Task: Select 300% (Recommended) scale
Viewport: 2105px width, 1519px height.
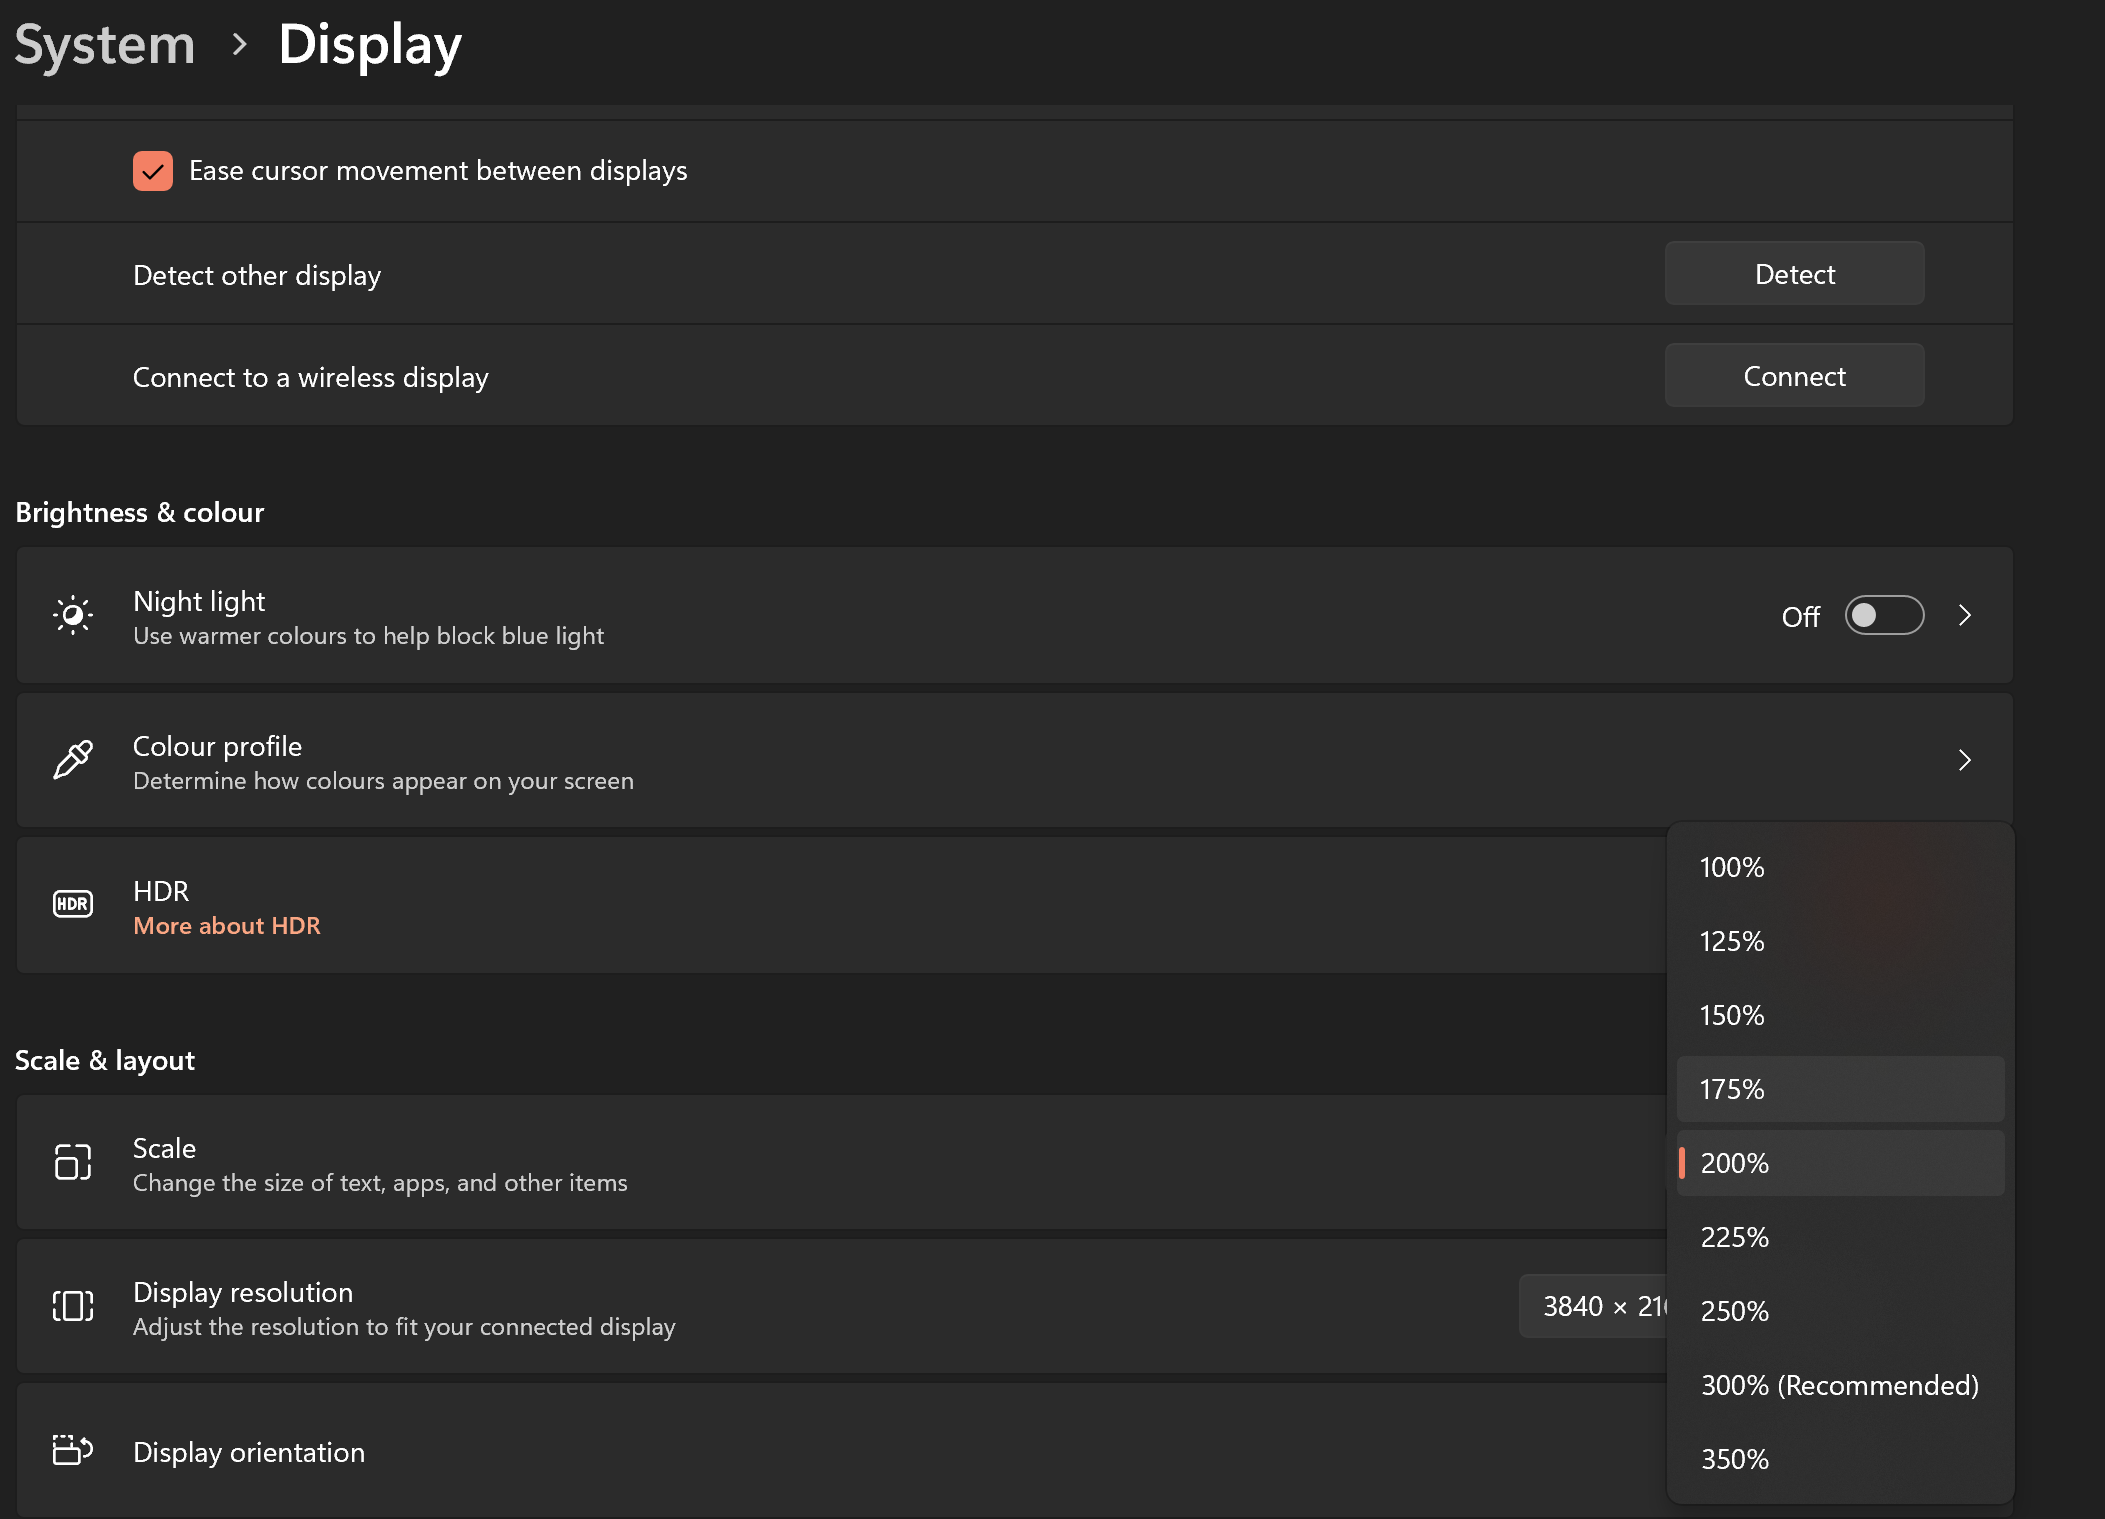Action: pos(1839,1385)
